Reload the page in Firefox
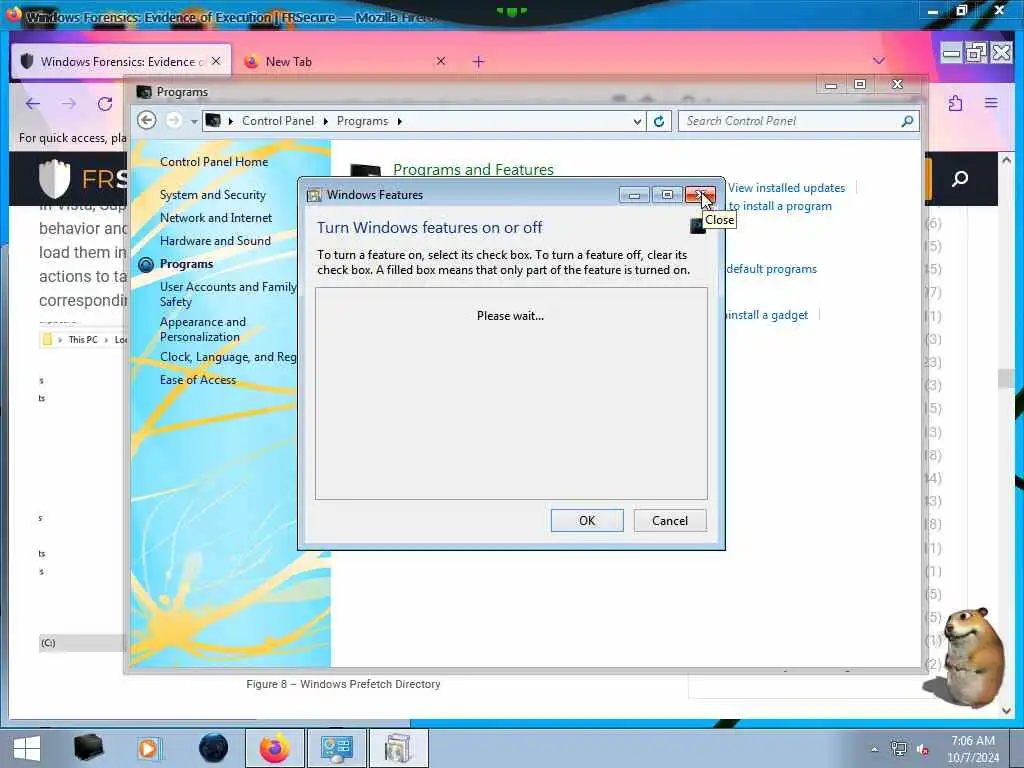 [104, 103]
